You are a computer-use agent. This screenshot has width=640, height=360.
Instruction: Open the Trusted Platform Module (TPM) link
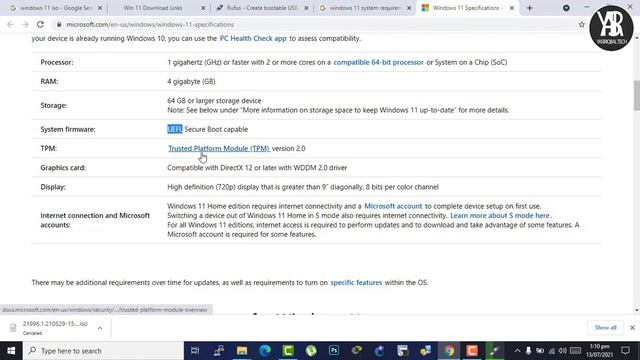[x=219, y=149]
